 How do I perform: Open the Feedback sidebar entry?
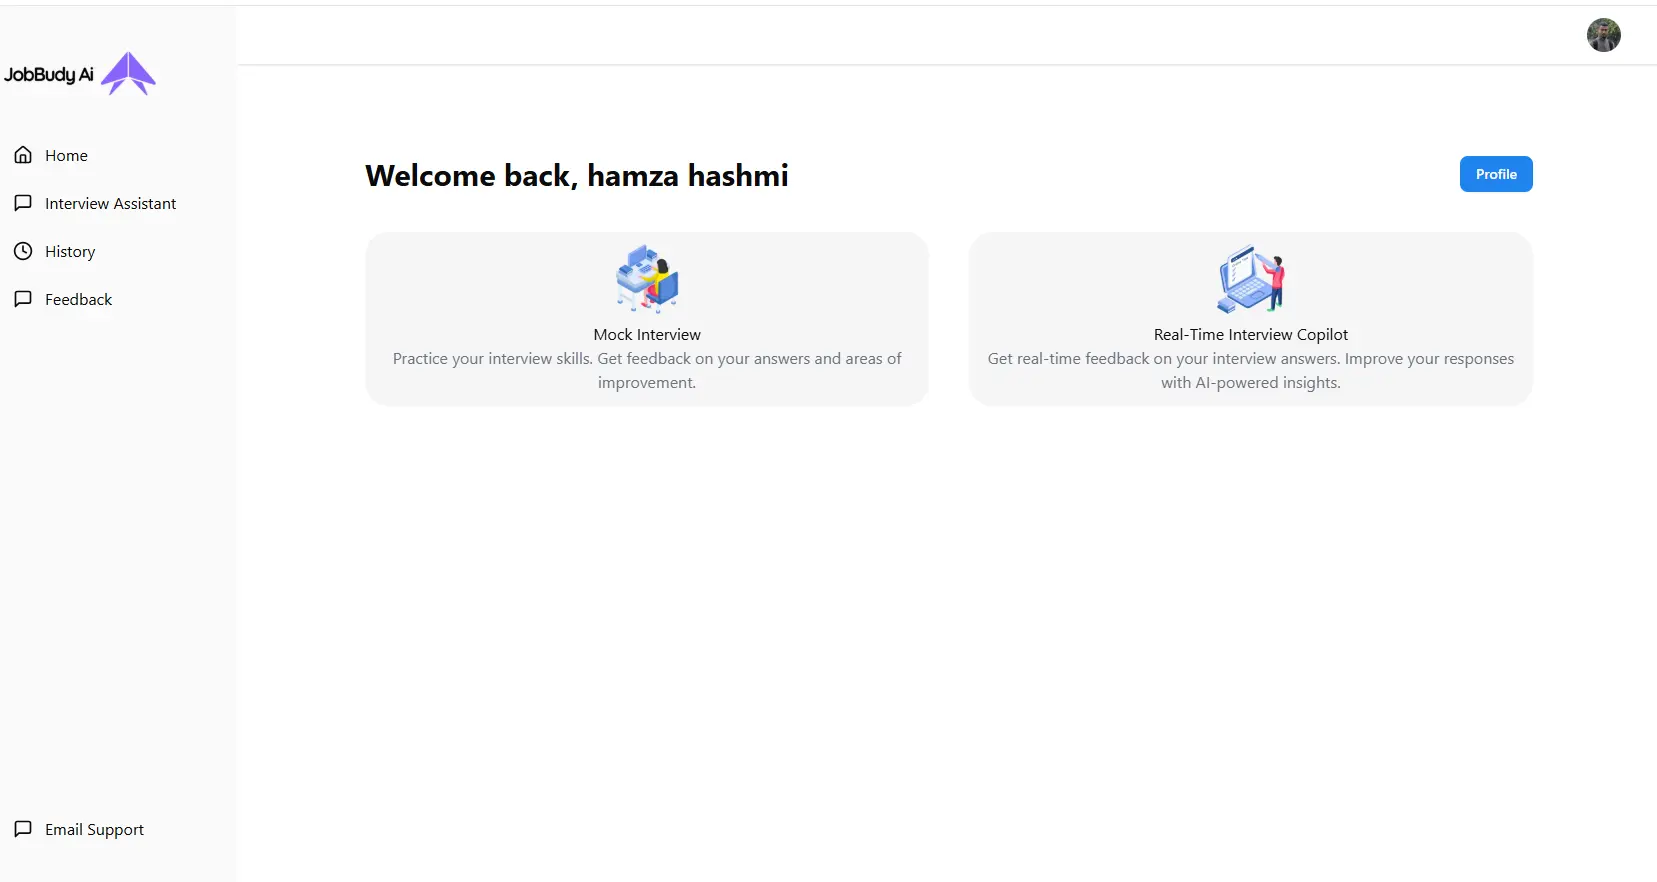pyautogui.click(x=78, y=300)
